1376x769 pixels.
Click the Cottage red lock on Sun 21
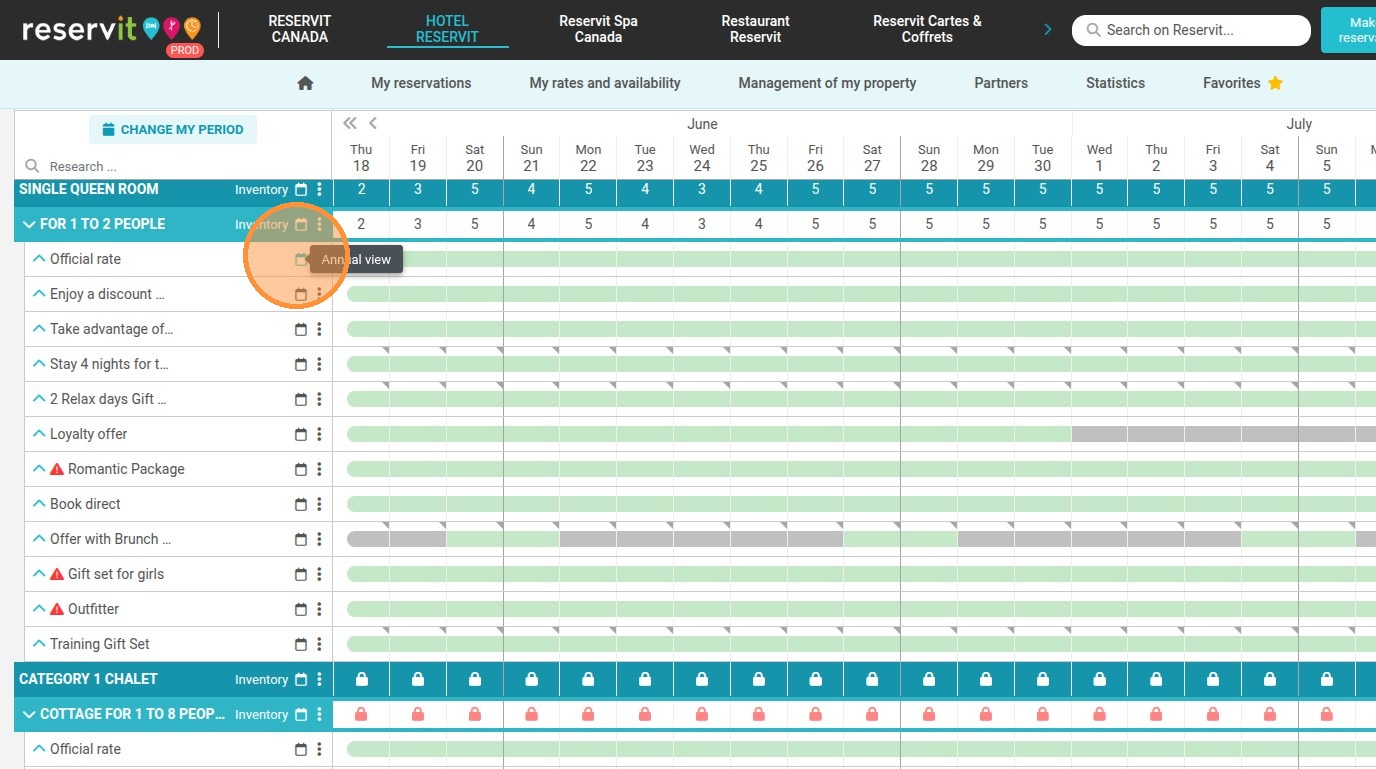532,715
